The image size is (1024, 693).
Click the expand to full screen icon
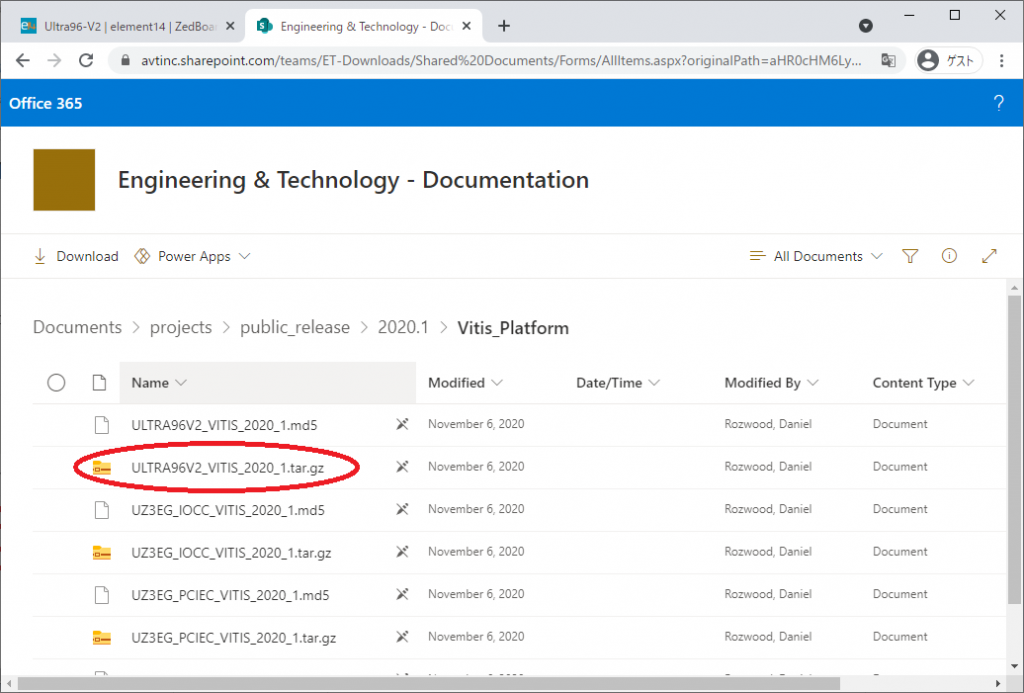tap(989, 256)
